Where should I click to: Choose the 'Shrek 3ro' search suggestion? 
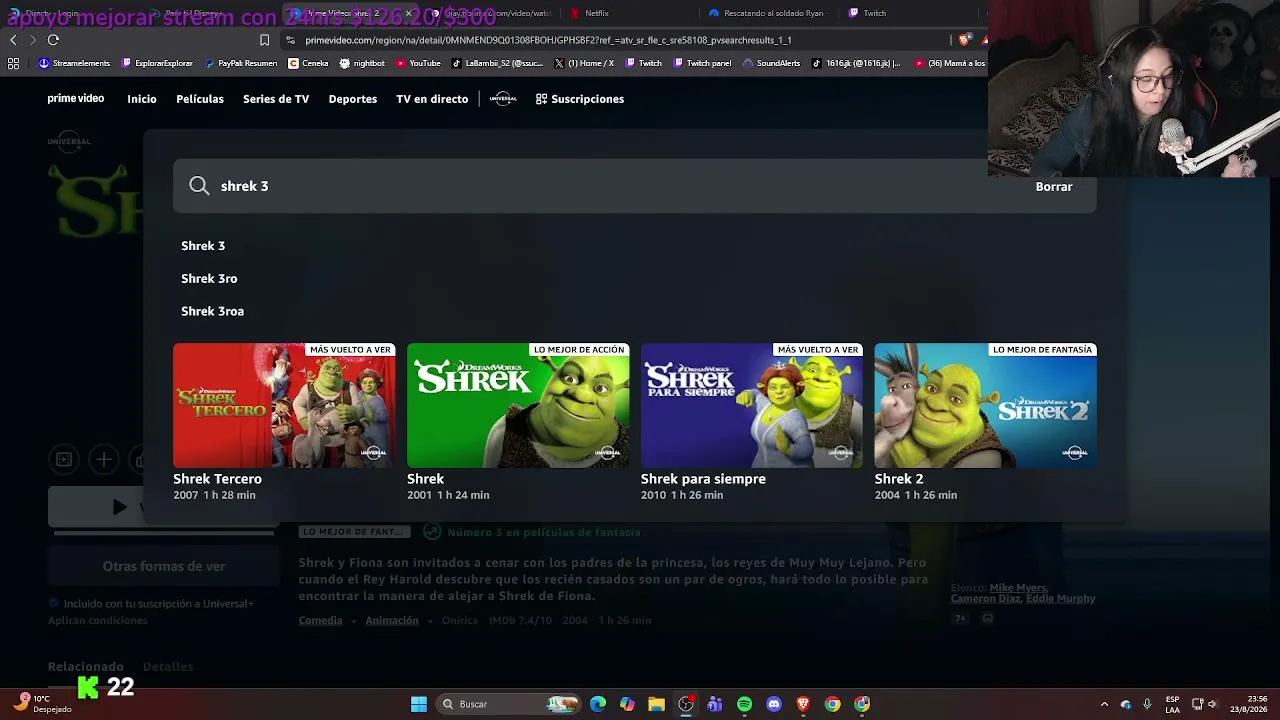point(209,279)
